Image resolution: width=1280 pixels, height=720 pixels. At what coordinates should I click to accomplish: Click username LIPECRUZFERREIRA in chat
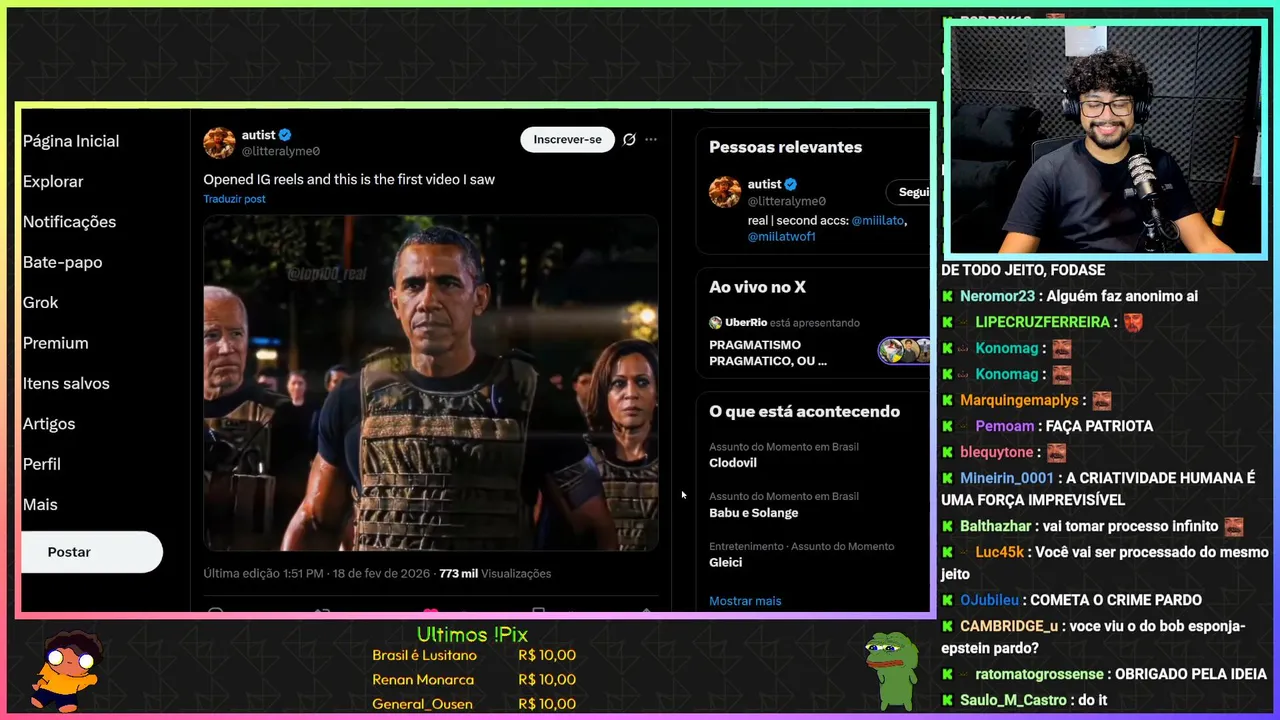(x=1043, y=322)
